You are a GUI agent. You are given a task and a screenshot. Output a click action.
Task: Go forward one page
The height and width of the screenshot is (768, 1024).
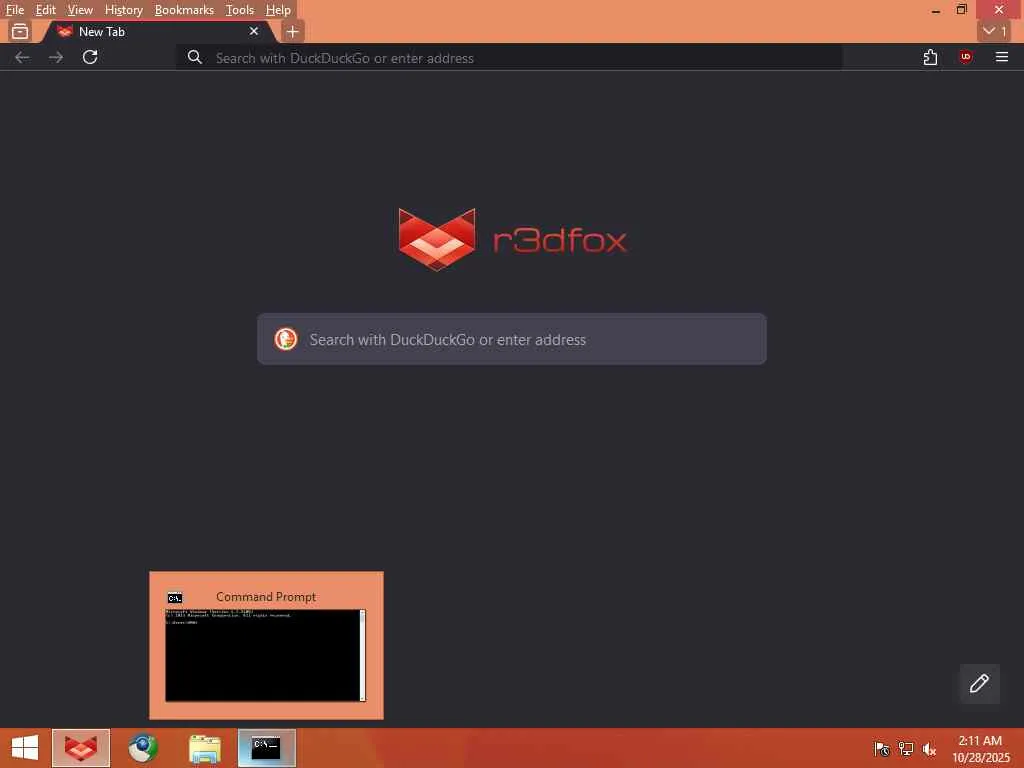point(56,57)
